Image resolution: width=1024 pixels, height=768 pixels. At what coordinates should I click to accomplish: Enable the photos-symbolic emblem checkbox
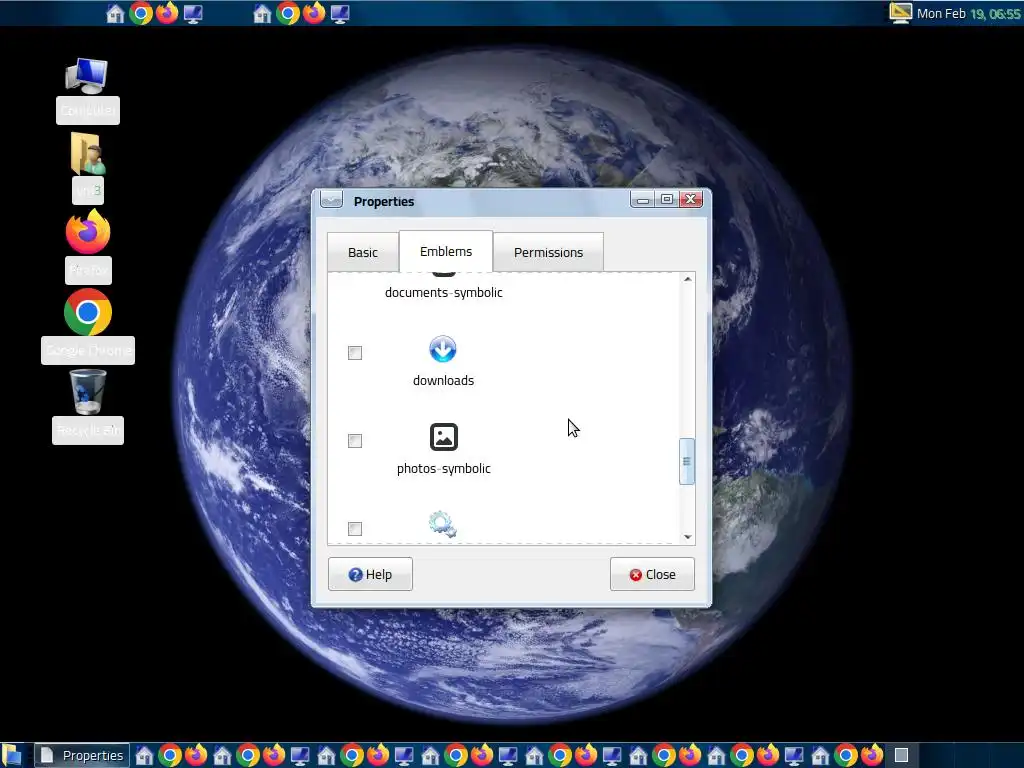tap(355, 441)
